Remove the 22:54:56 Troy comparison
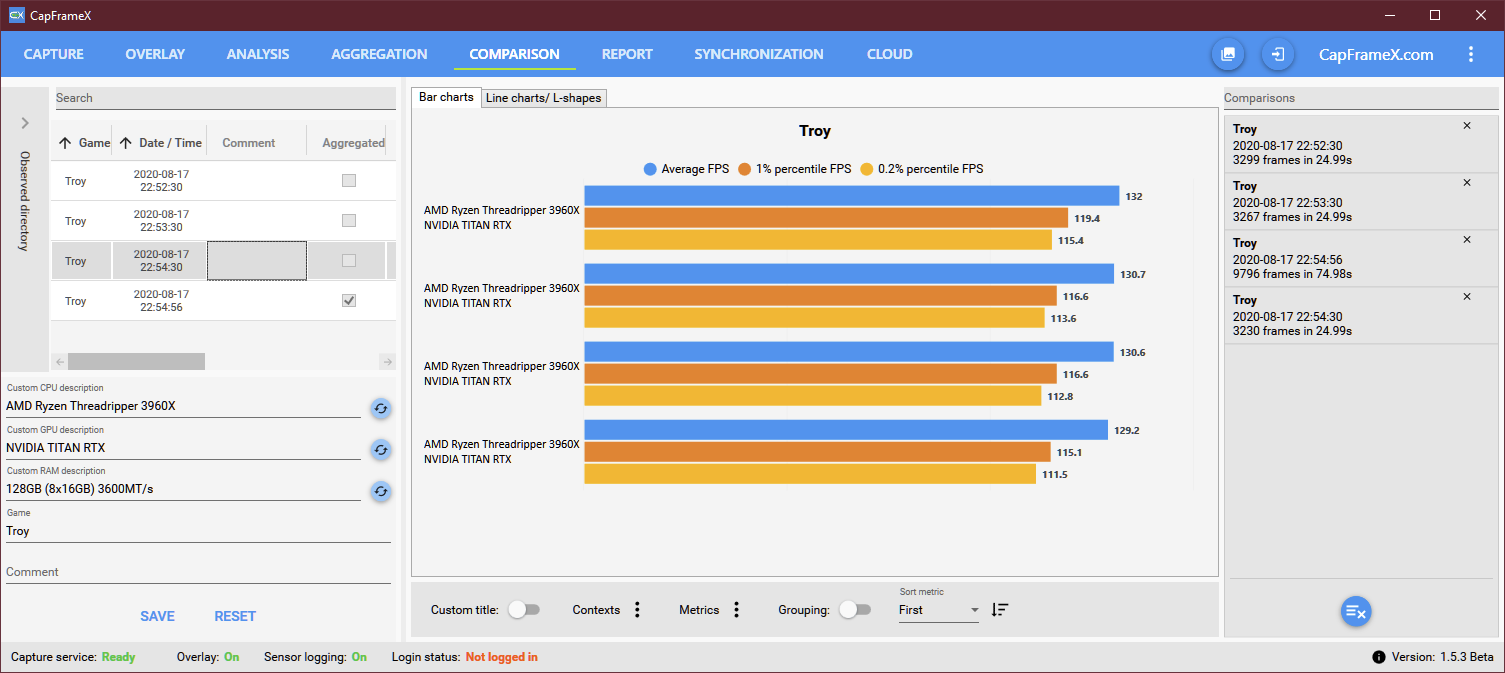The image size is (1505, 673). [x=1467, y=240]
